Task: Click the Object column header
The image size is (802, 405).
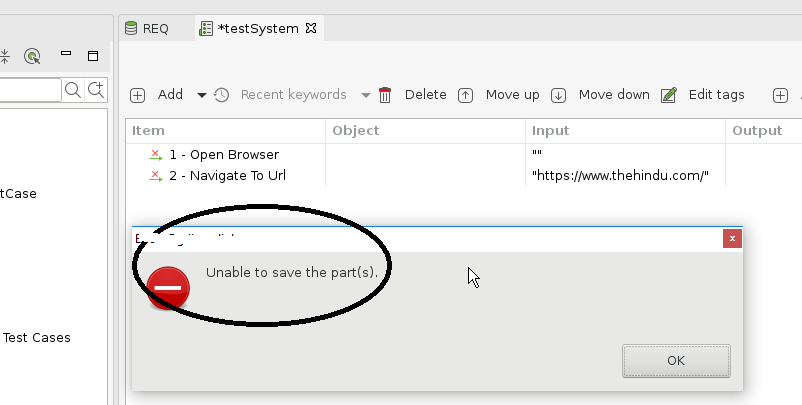Action: click(x=356, y=131)
